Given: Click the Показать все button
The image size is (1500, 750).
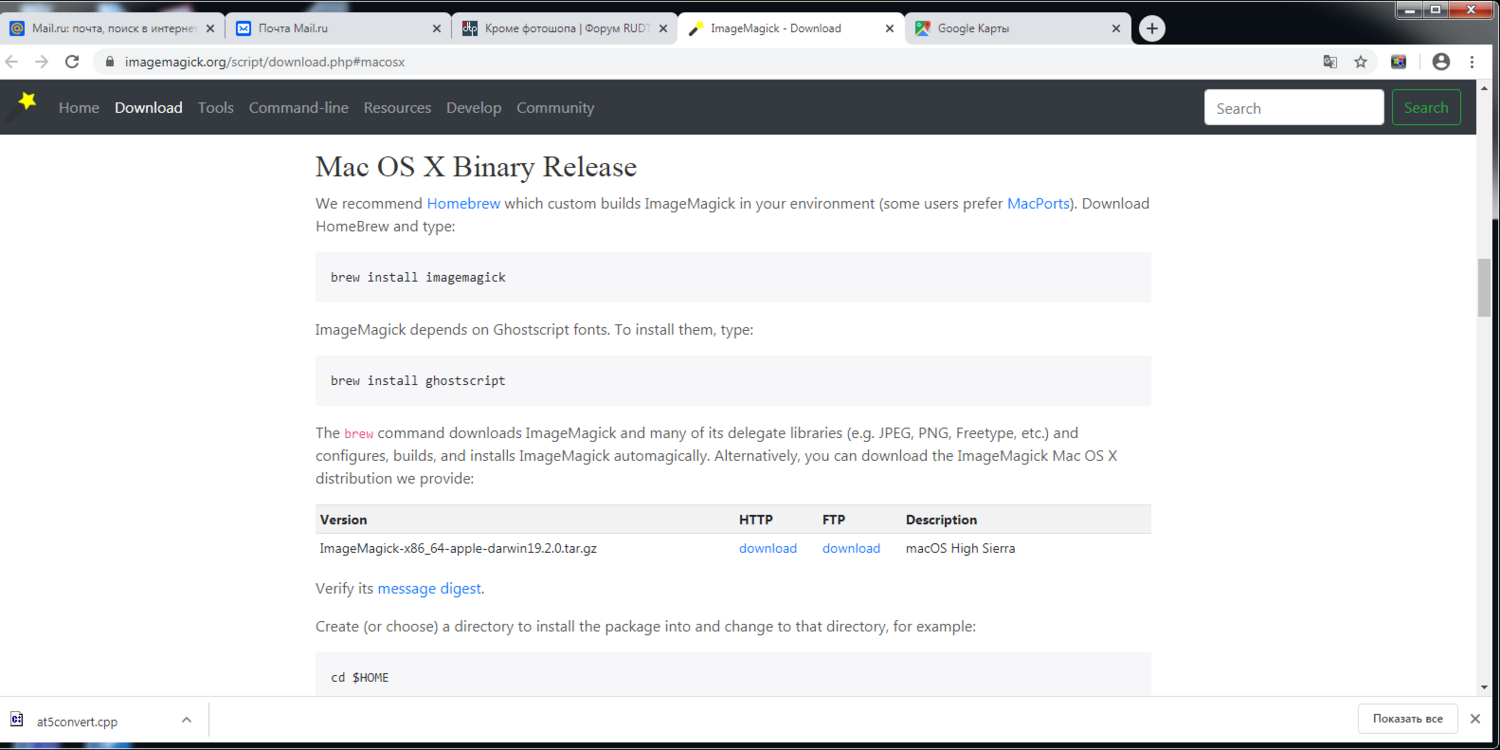Looking at the screenshot, I should [x=1407, y=719].
